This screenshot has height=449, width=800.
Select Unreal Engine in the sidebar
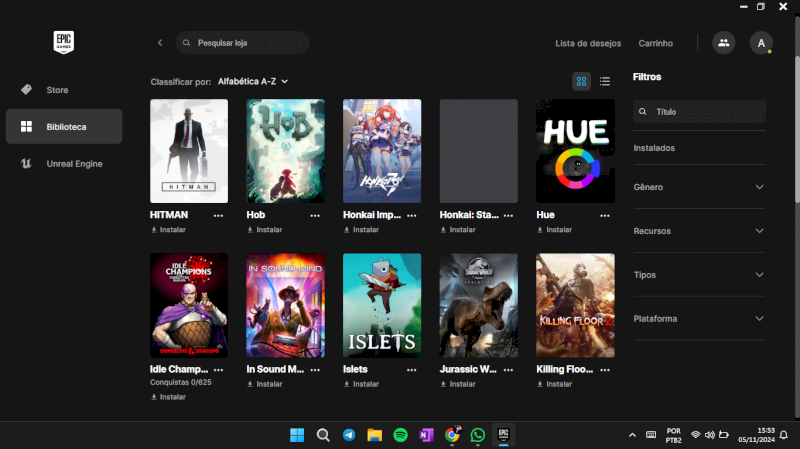point(74,163)
